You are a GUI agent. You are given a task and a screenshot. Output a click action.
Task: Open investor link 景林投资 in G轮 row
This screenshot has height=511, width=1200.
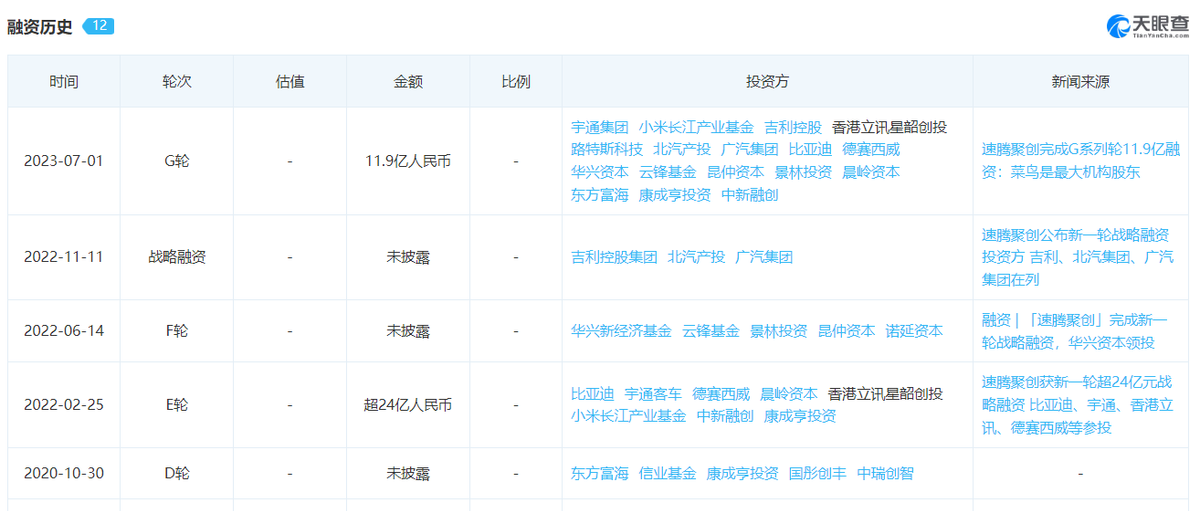(803, 172)
